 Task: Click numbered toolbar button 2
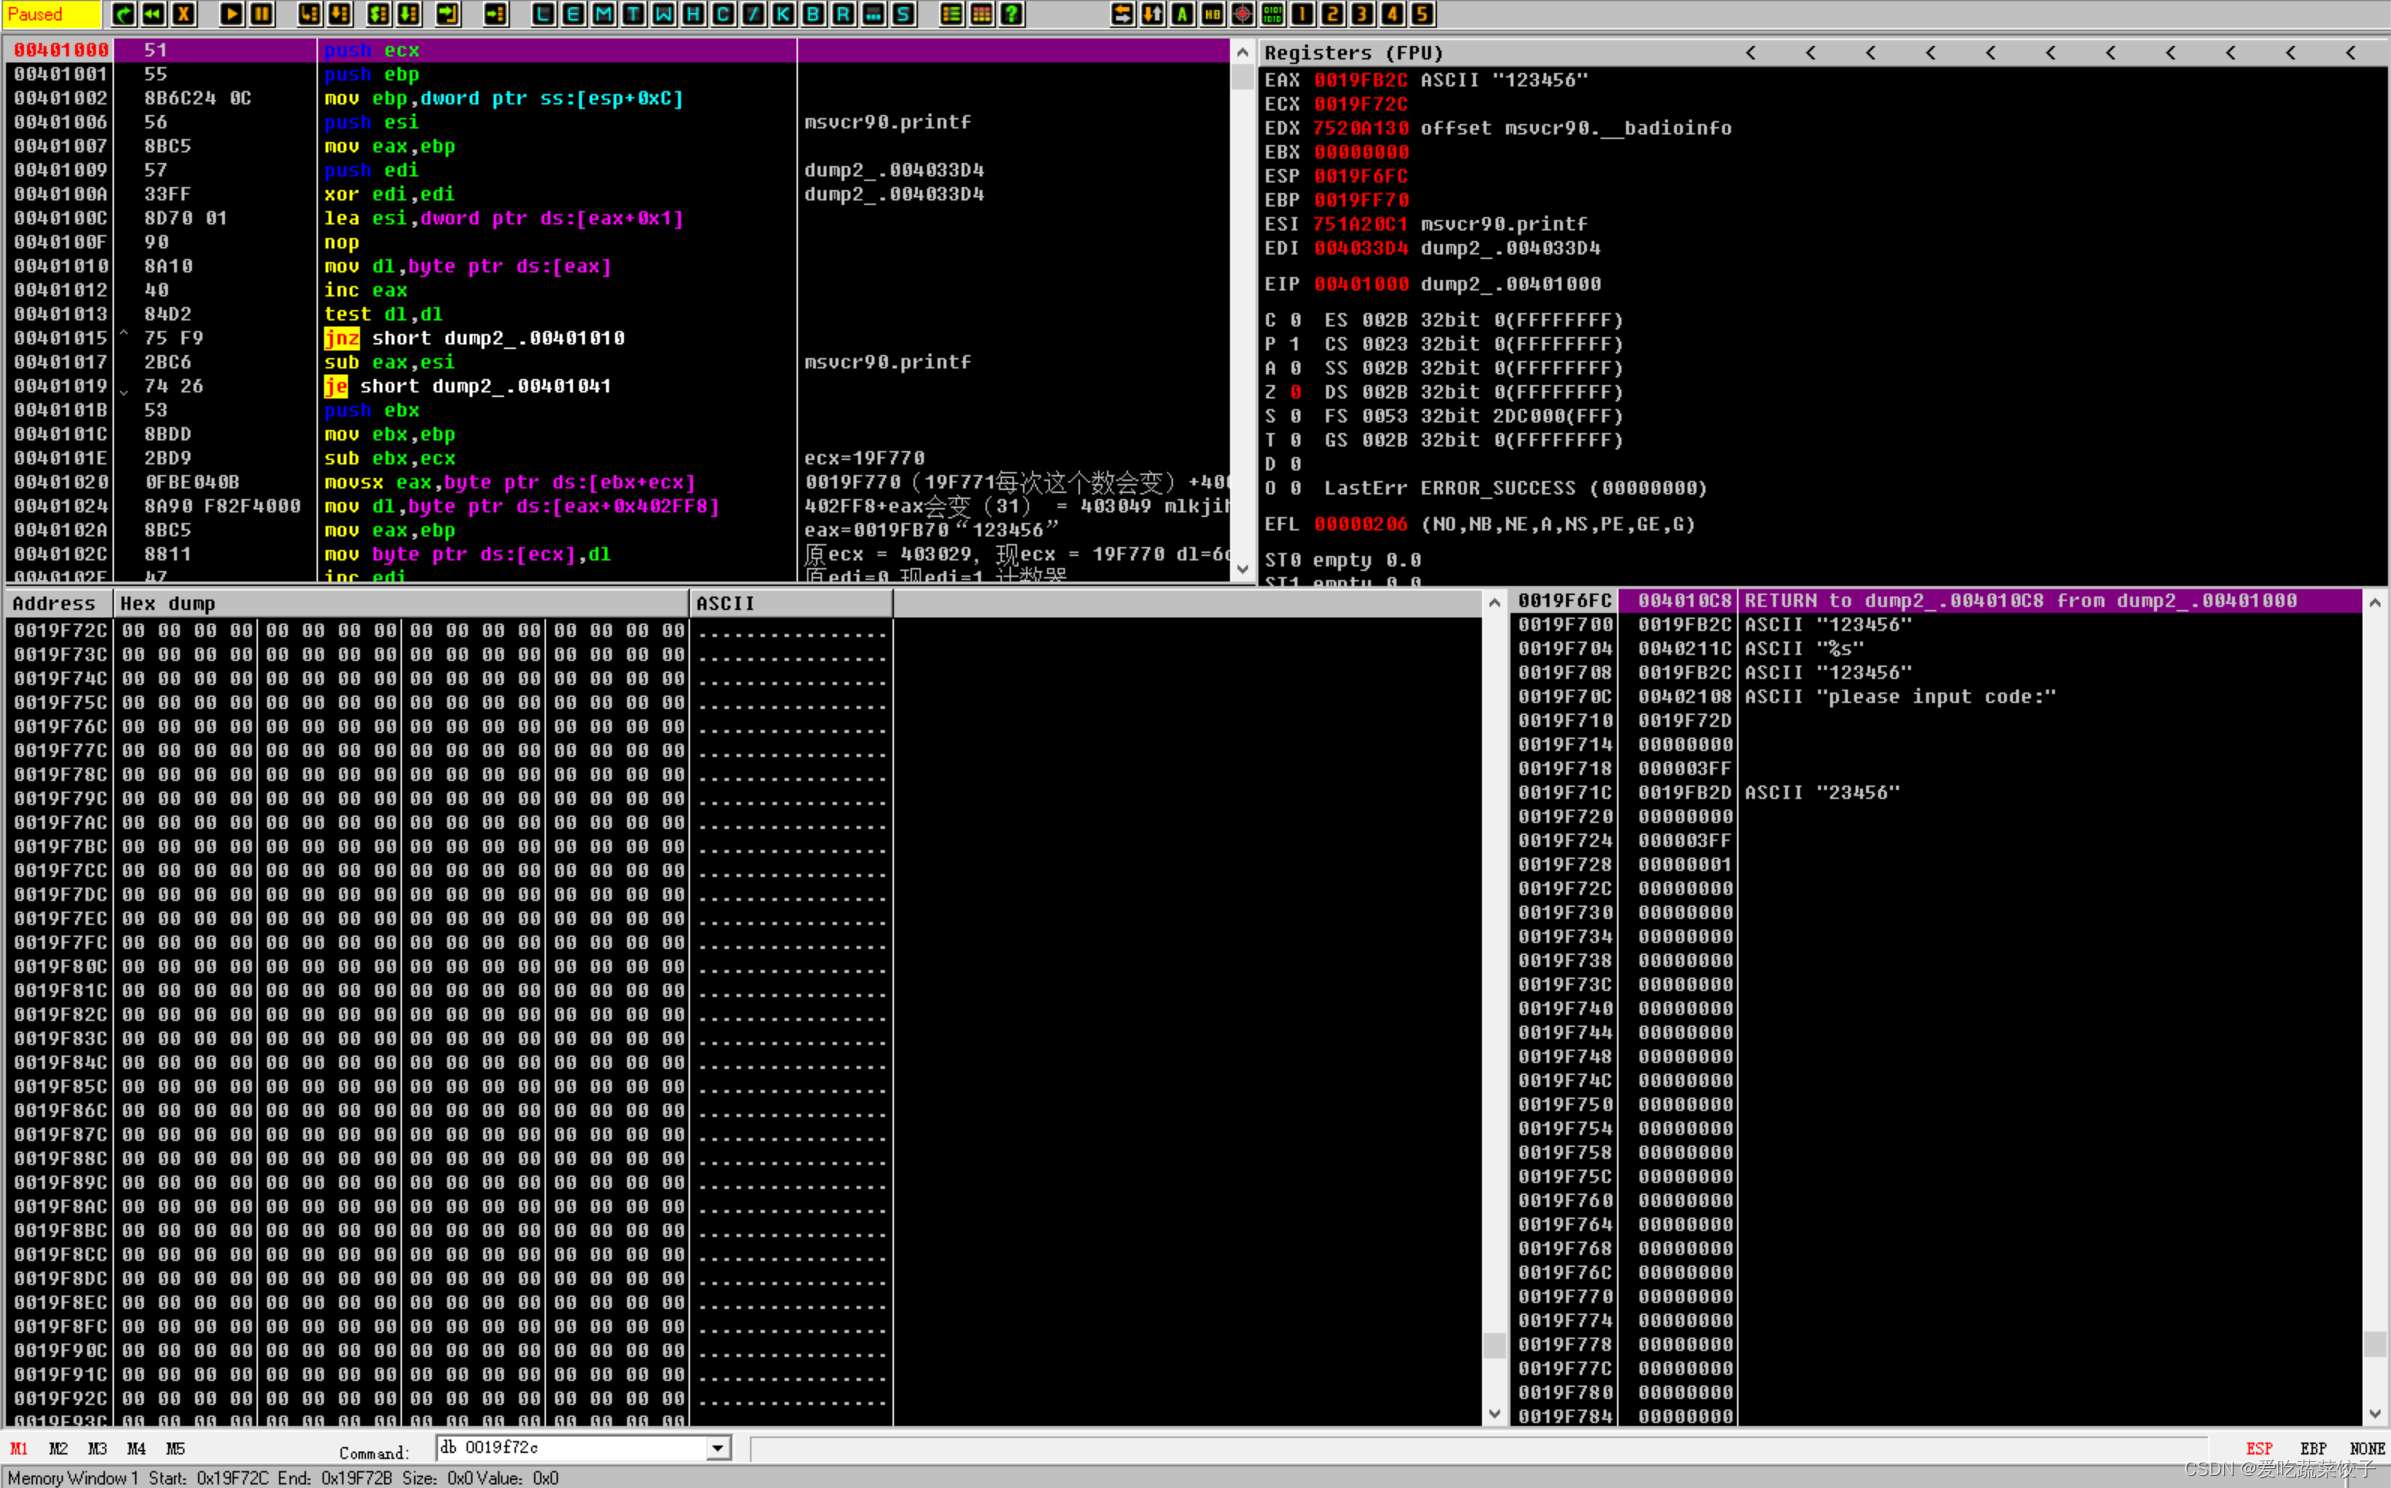(x=1332, y=14)
